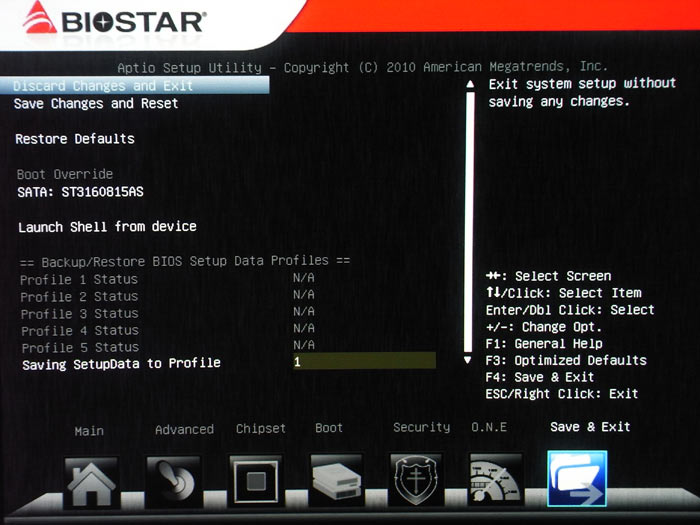Switch to the O.N.E tab label
700x525 pixels.
tap(489, 427)
